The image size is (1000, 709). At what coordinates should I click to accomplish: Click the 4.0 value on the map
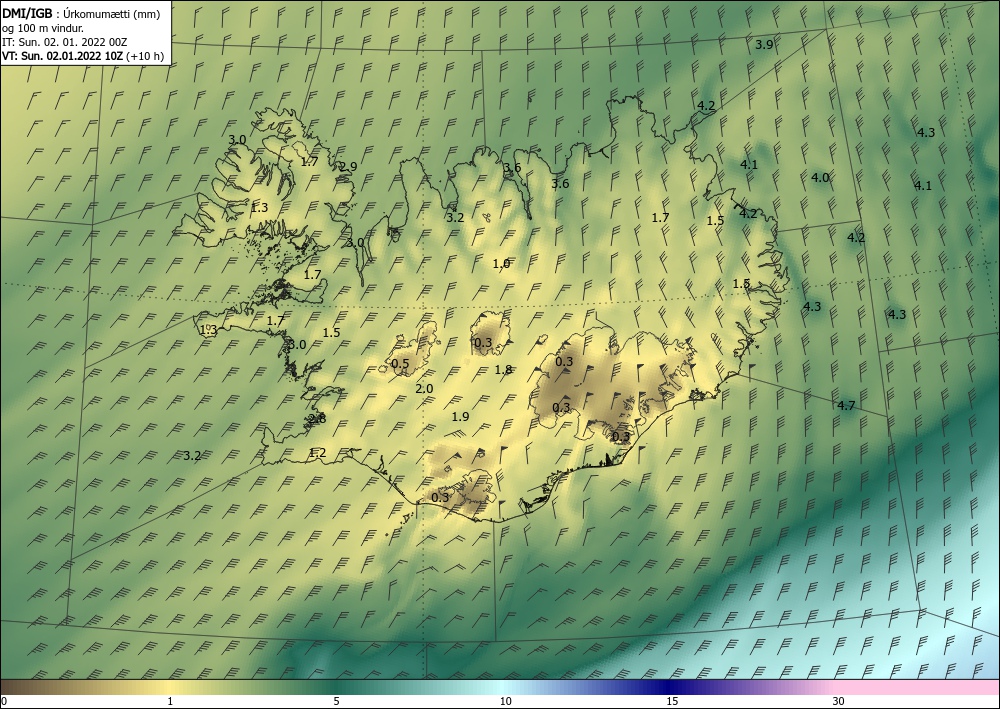[820, 178]
